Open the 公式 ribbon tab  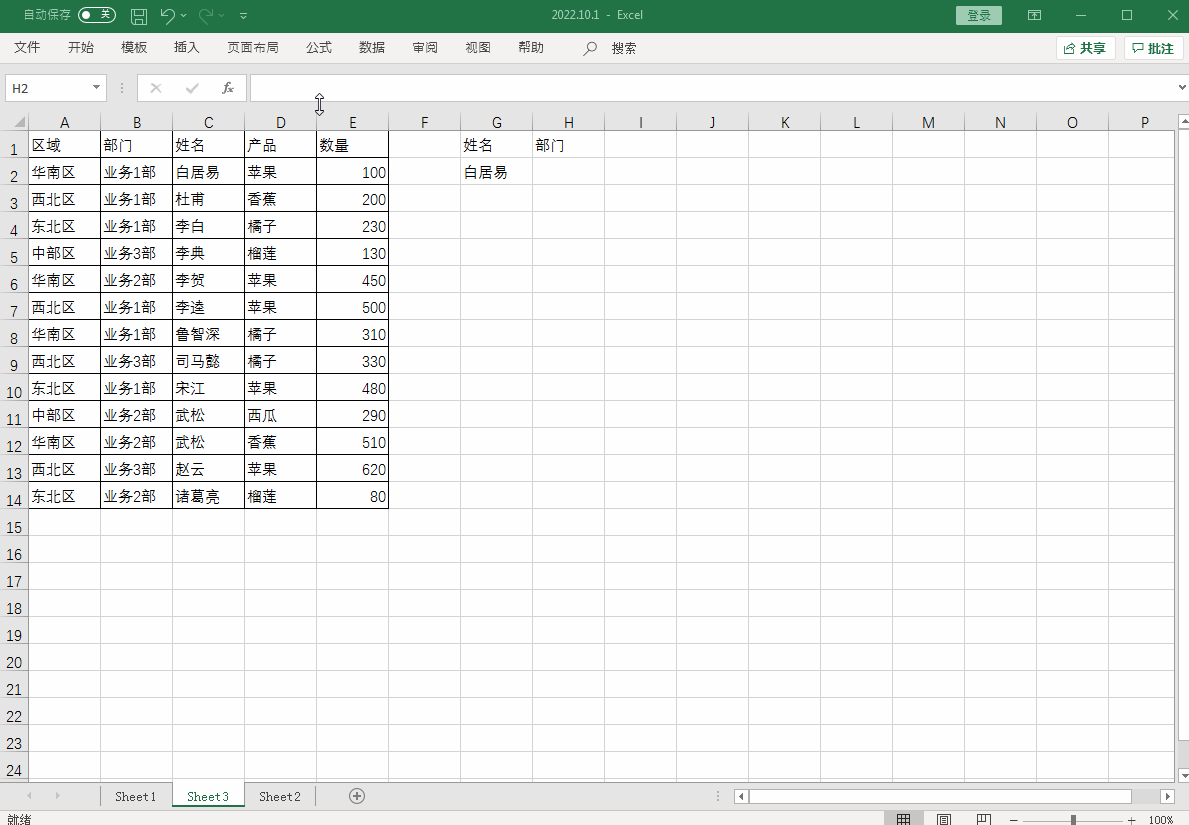tap(318, 48)
